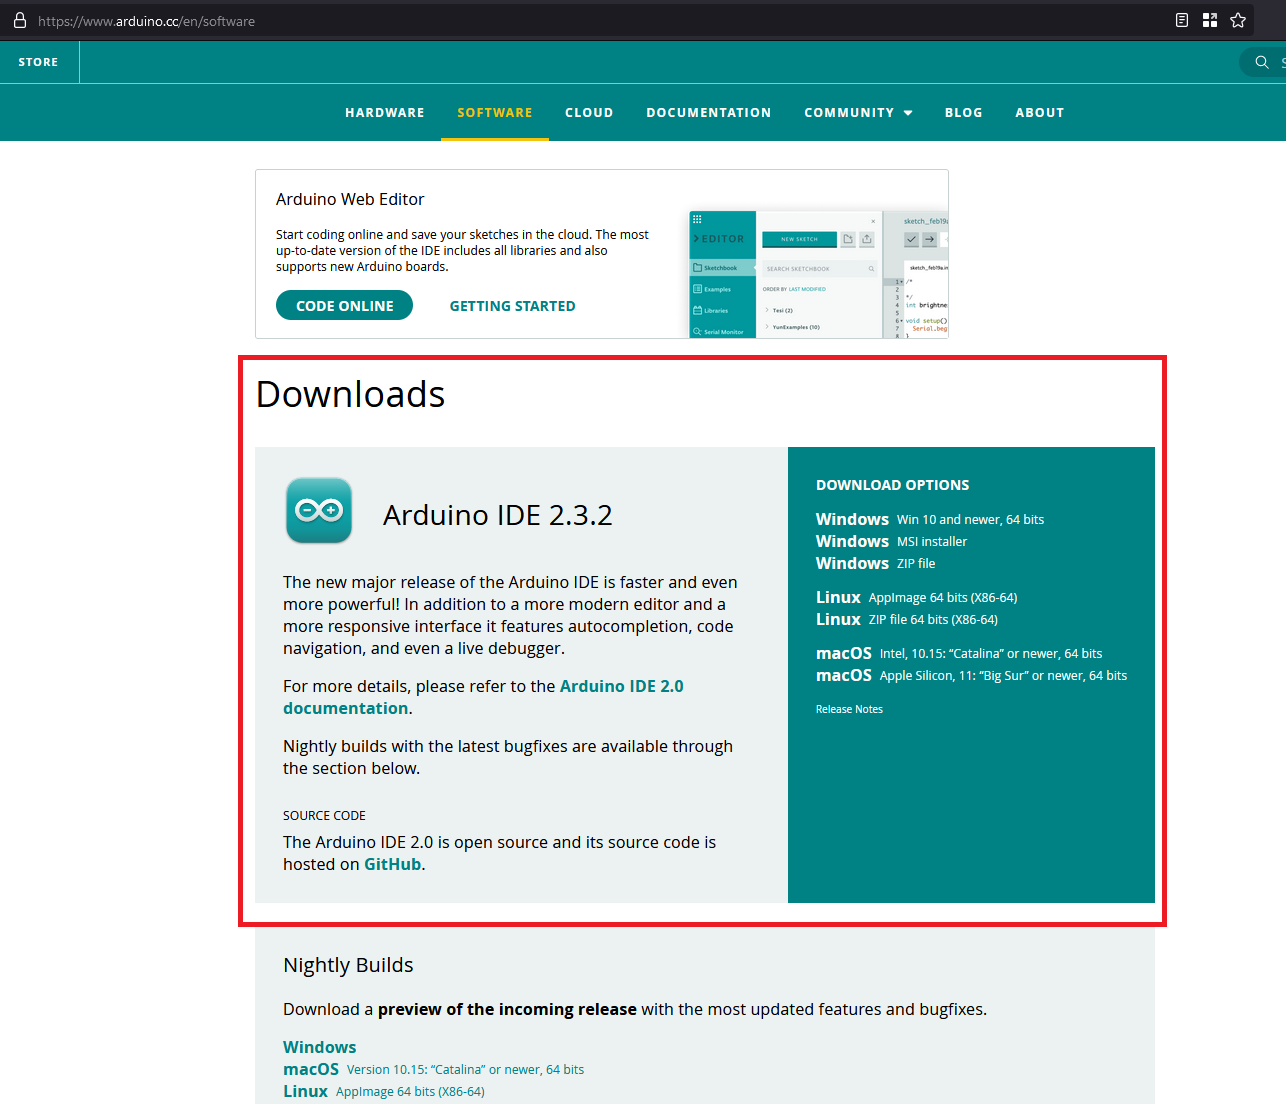The image size is (1286, 1104).
Task: Open the GitHub source code link
Action: (x=392, y=864)
